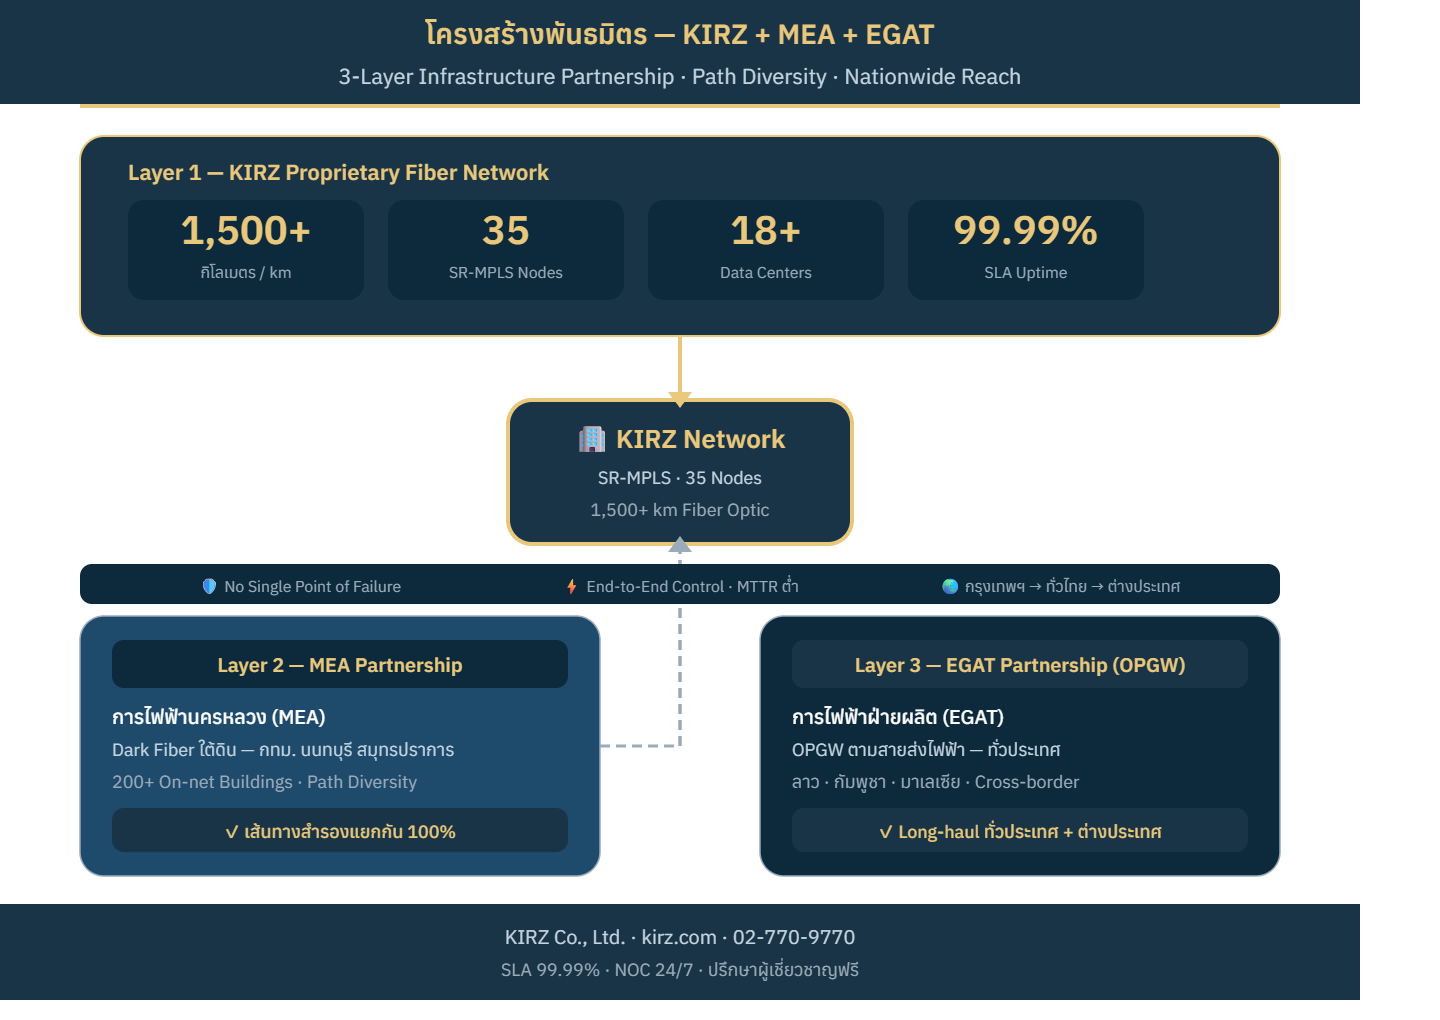Image resolution: width=1440 pixels, height=1020 pixels.
Task: Click the Long-haul ทั่วประเทศ + ต่างประเทศ badge
Action: click(1020, 830)
